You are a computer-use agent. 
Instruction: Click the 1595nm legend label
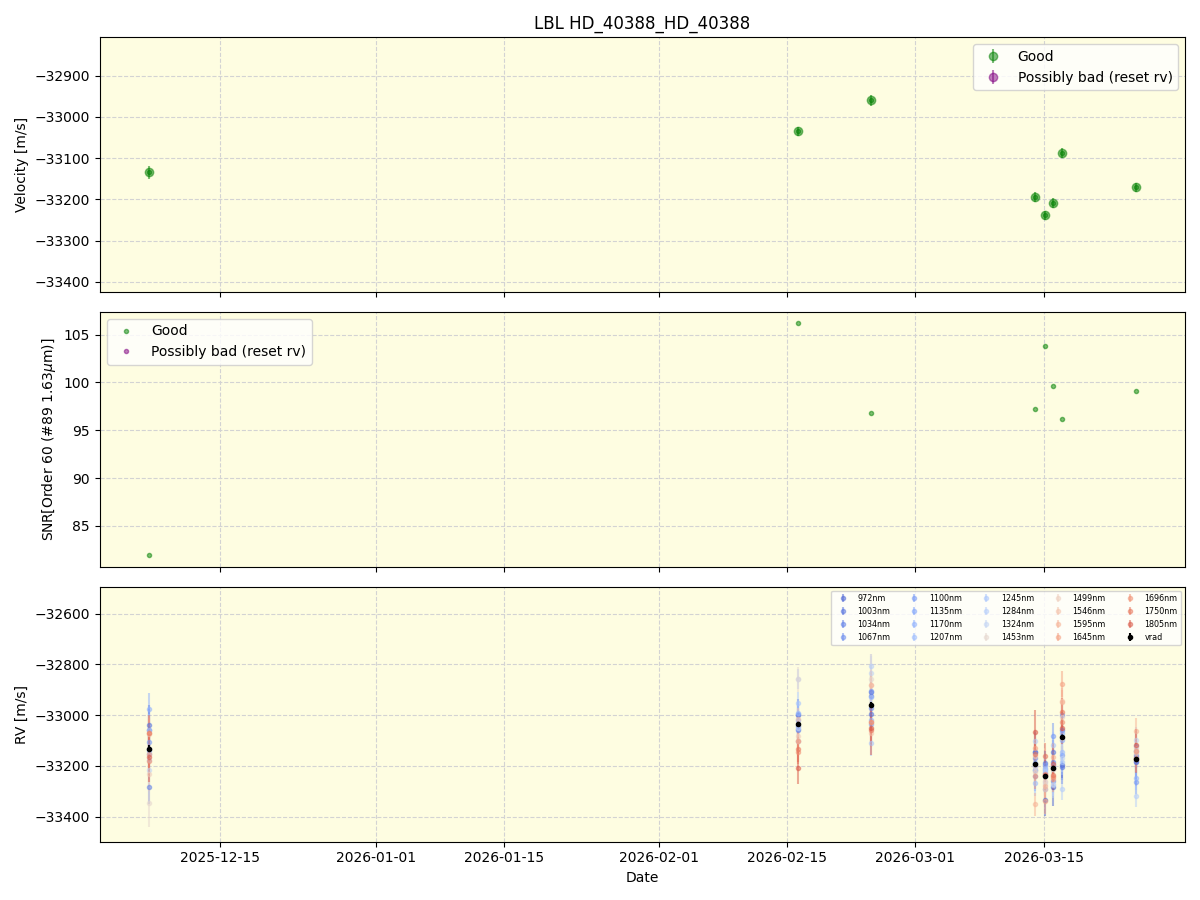[1089, 624]
